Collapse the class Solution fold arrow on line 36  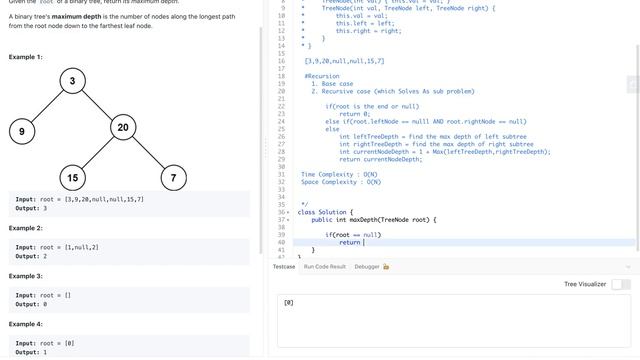tap(288, 212)
